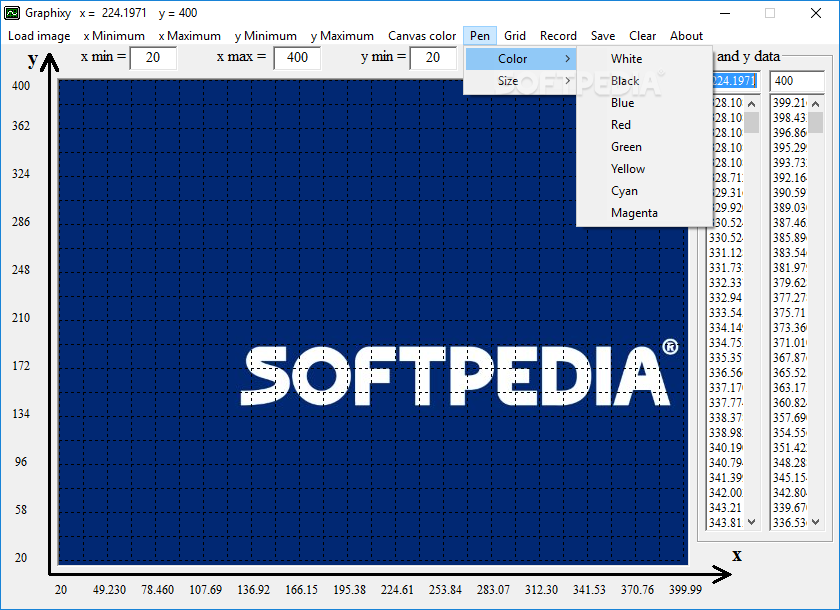This screenshot has width=840, height=610.
Task: Click x axis label 399.99
Action: tap(685, 590)
